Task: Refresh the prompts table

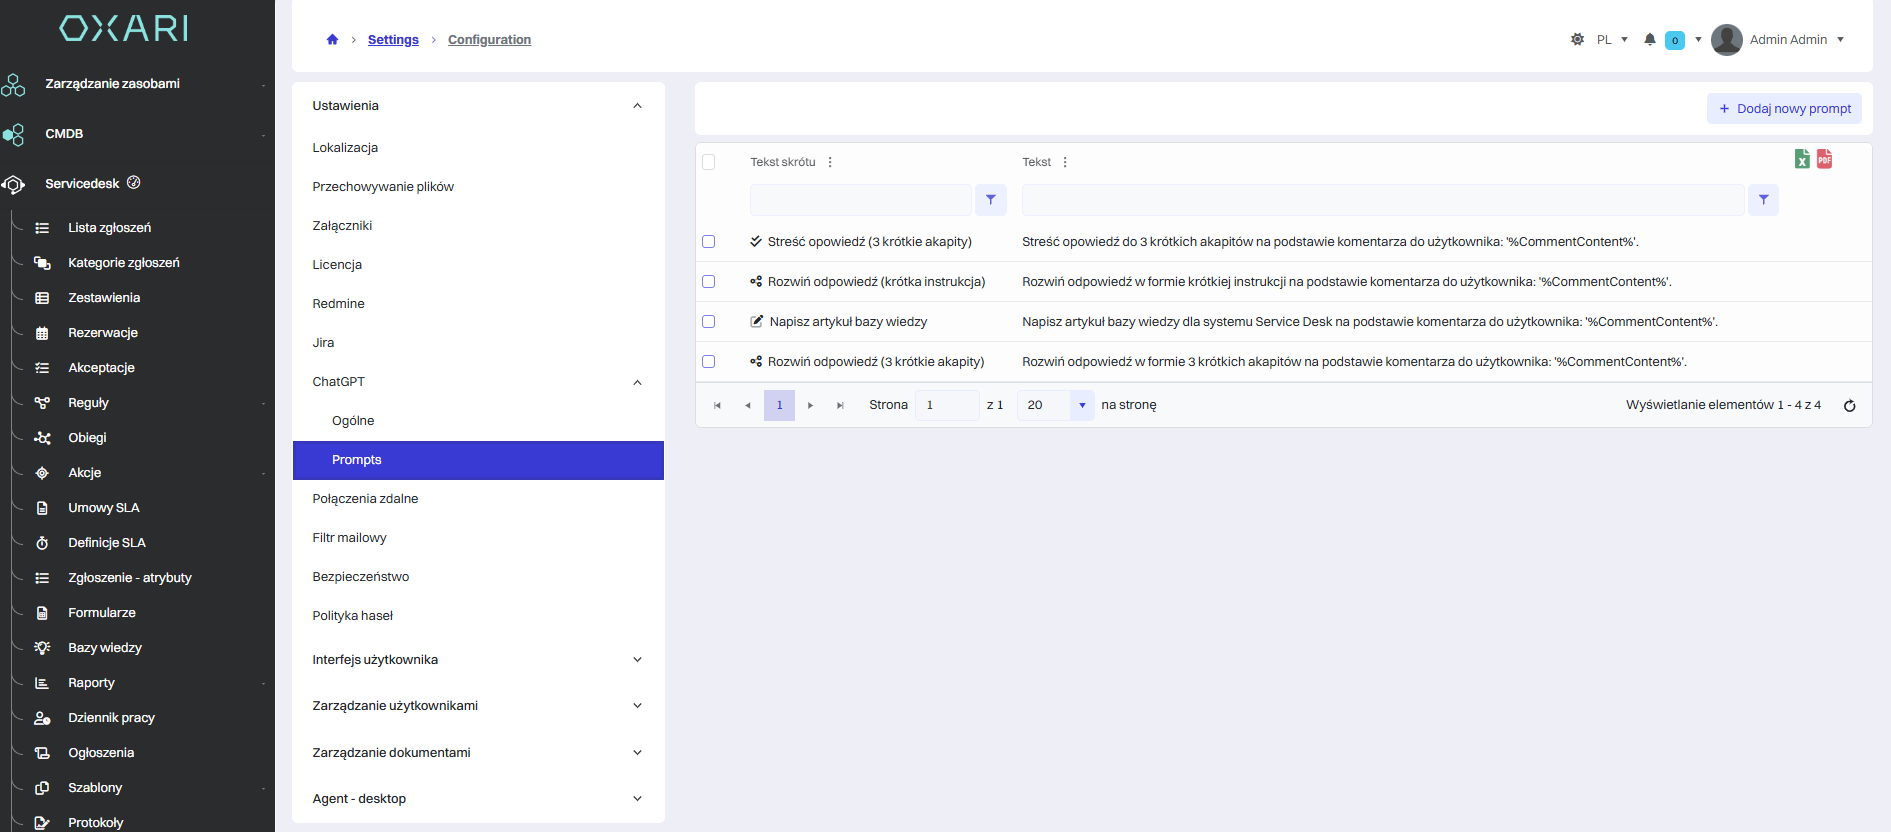Action: 1849,405
